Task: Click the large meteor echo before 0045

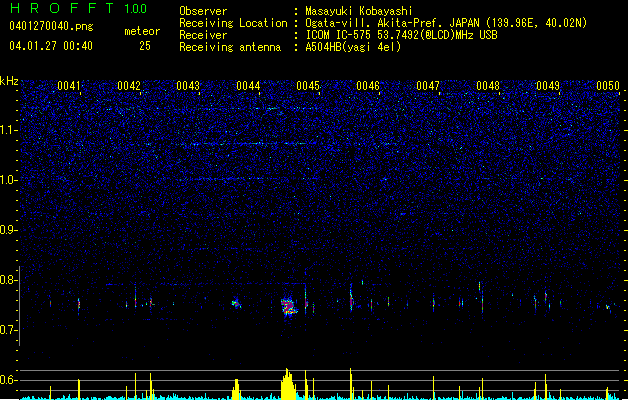Action: click(289, 307)
